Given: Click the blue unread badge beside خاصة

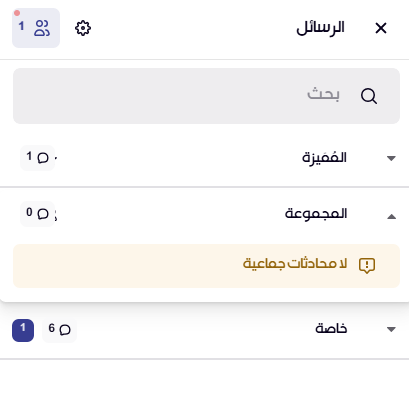Looking at the screenshot, I should coord(23,330).
